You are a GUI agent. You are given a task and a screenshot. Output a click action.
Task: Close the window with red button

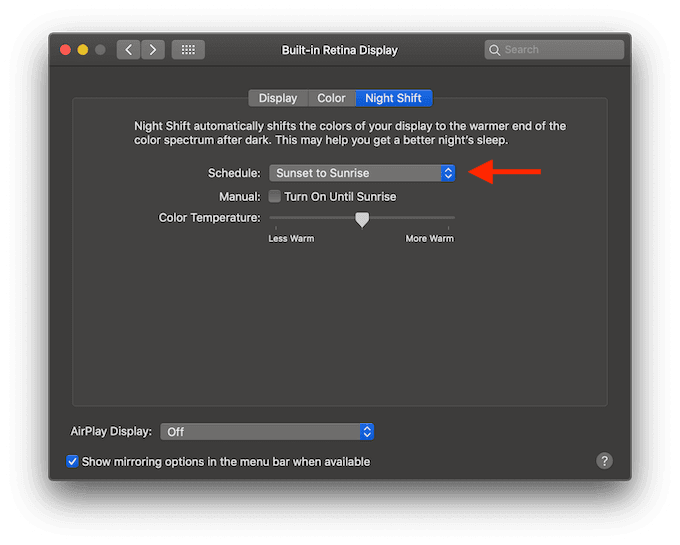65,50
